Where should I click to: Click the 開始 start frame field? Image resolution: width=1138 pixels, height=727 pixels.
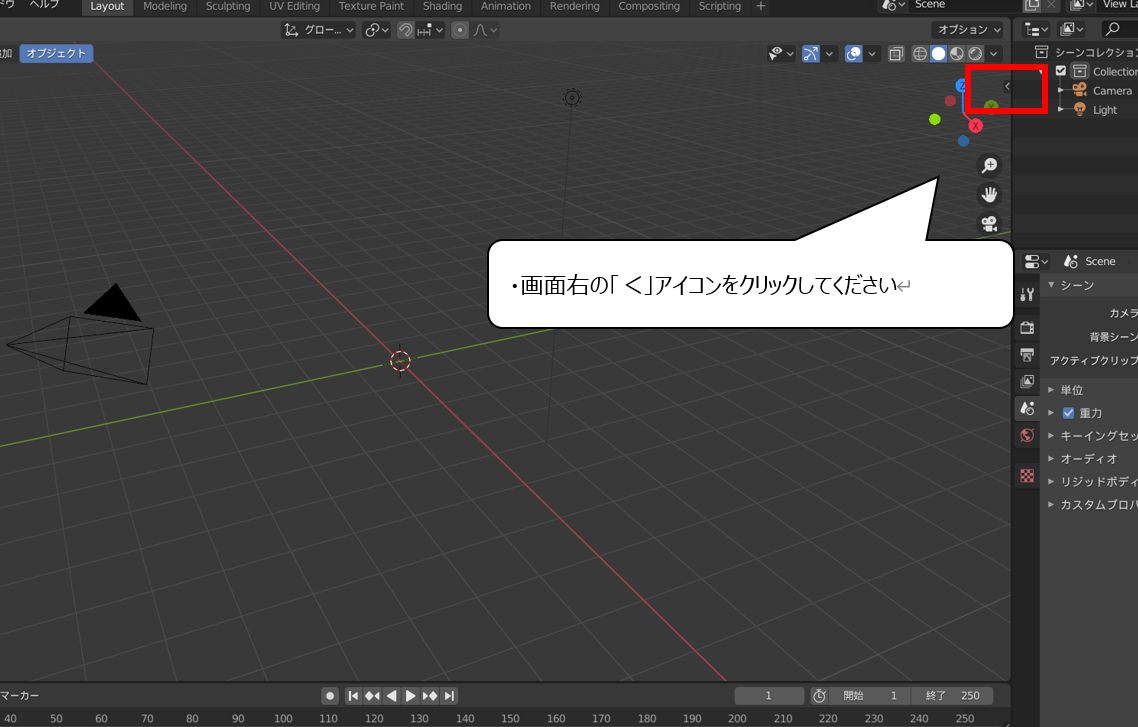point(870,696)
